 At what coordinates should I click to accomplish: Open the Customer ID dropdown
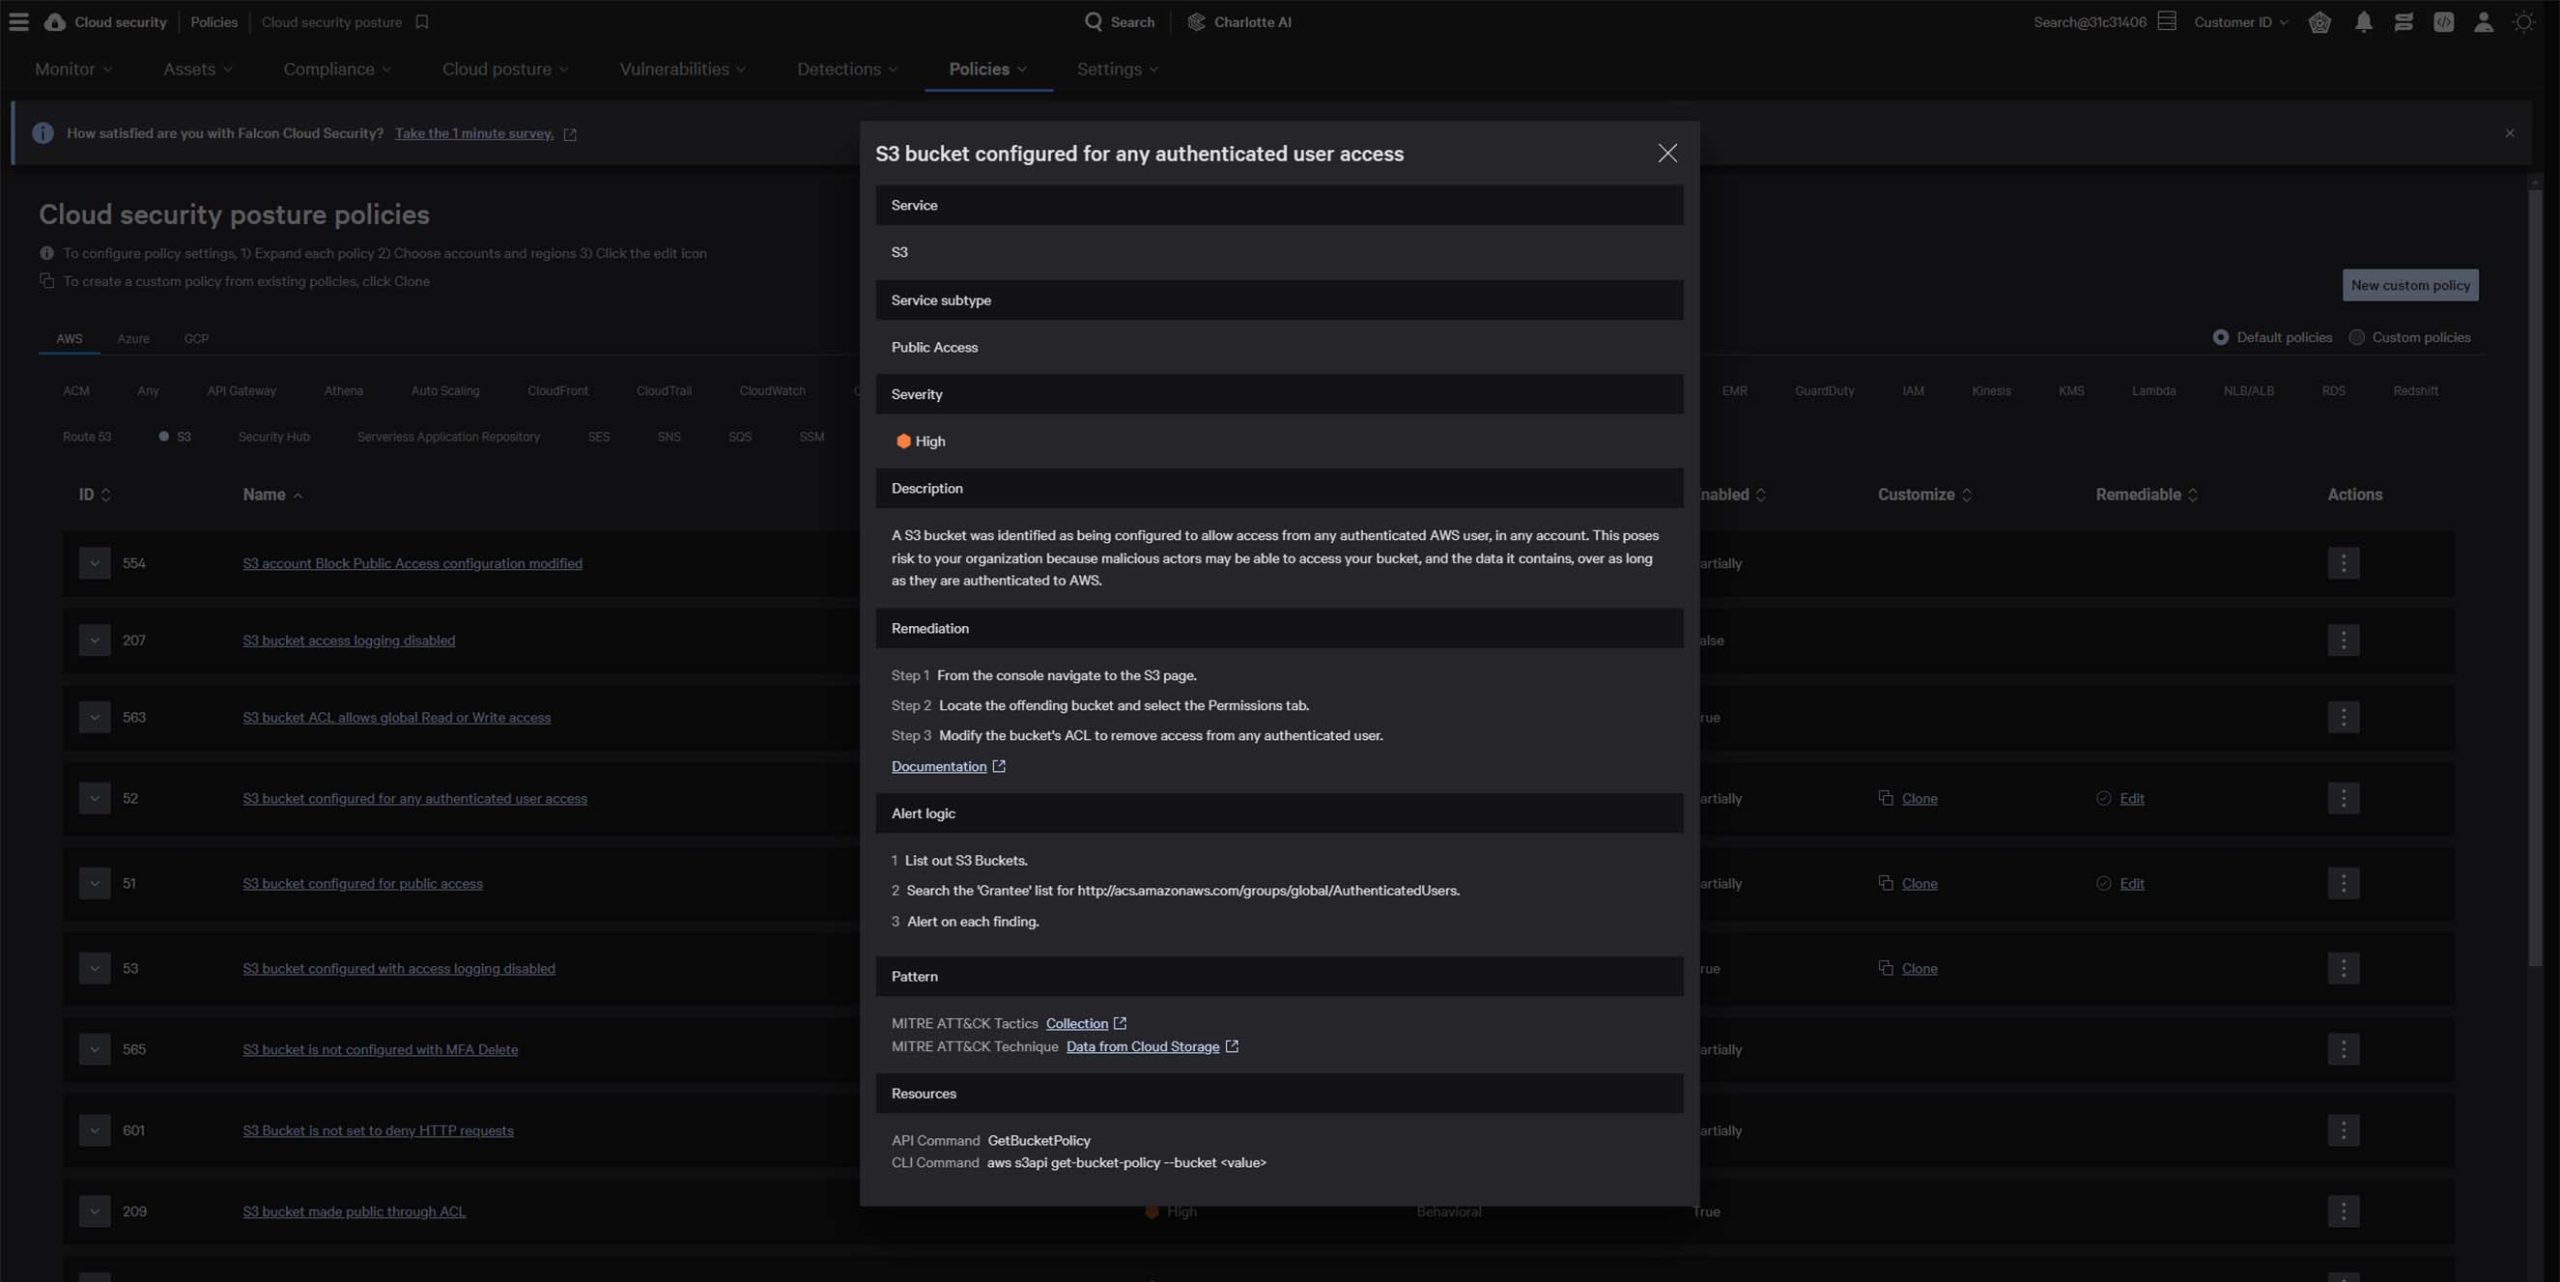[2240, 22]
